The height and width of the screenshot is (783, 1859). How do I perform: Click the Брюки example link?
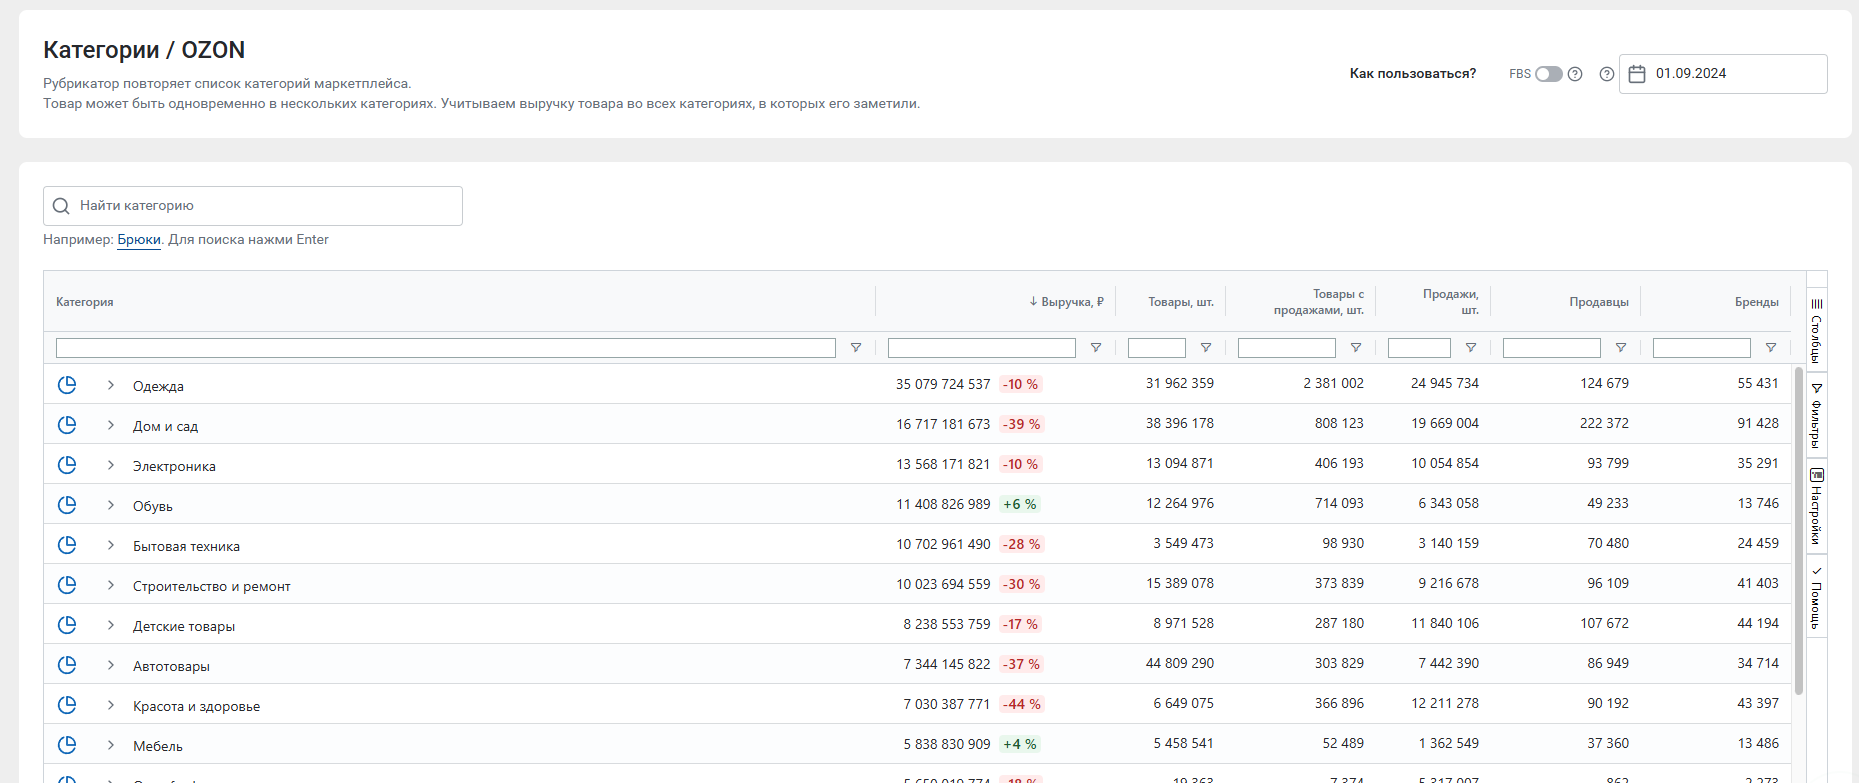click(x=139, y=240)
